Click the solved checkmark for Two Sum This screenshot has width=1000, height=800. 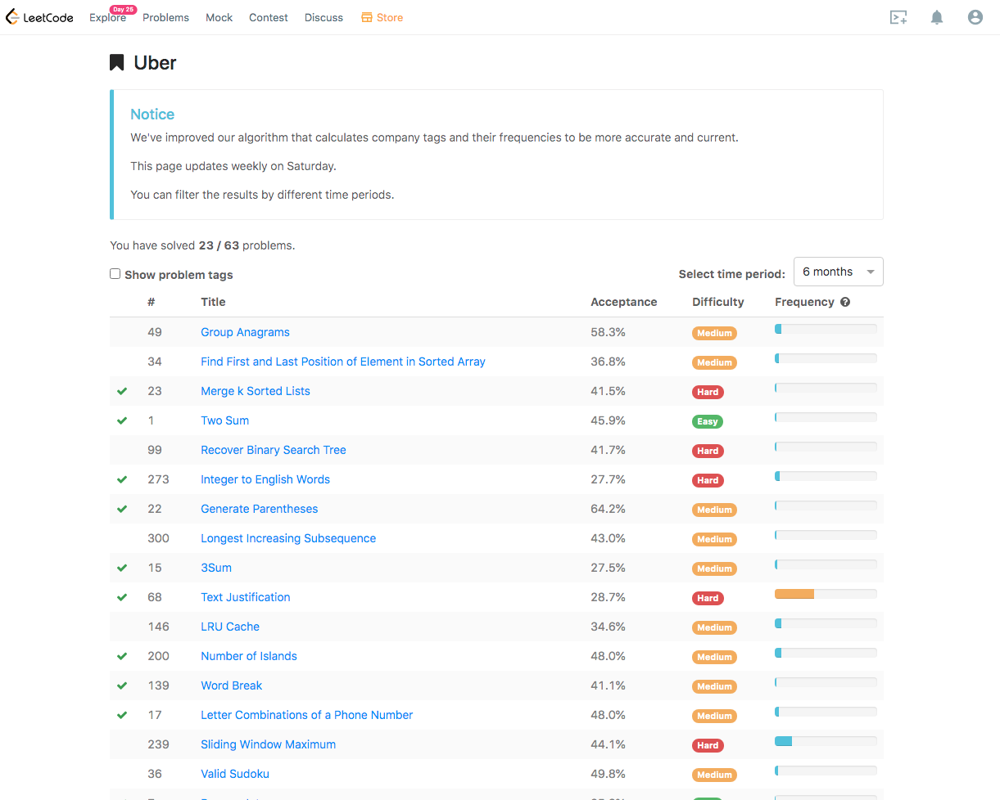click(122, 420)
